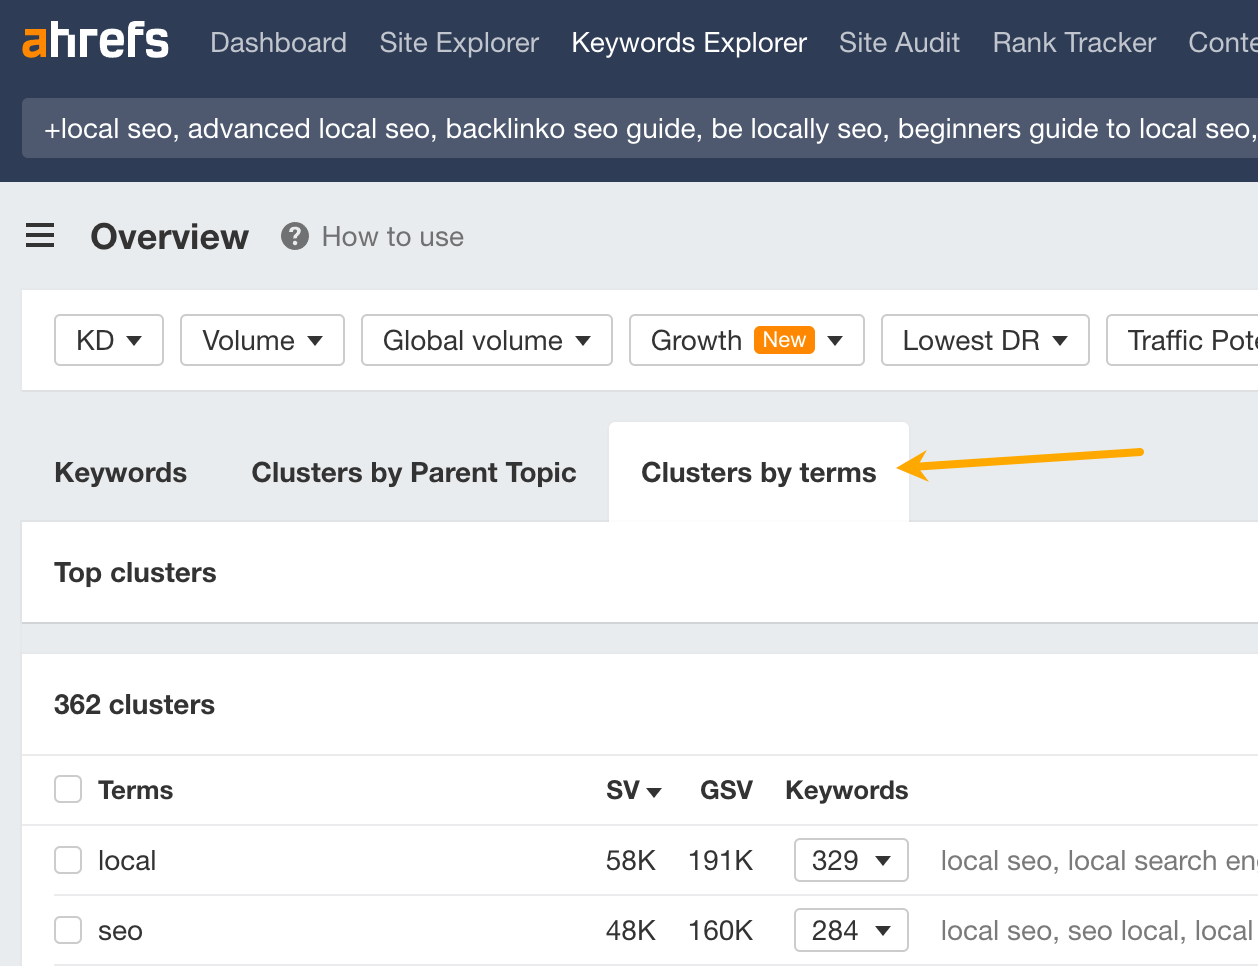Screen dimensions: 1258x966
Task: Check the checkbox for the 'local' cluster
Action: pos(67,860)
